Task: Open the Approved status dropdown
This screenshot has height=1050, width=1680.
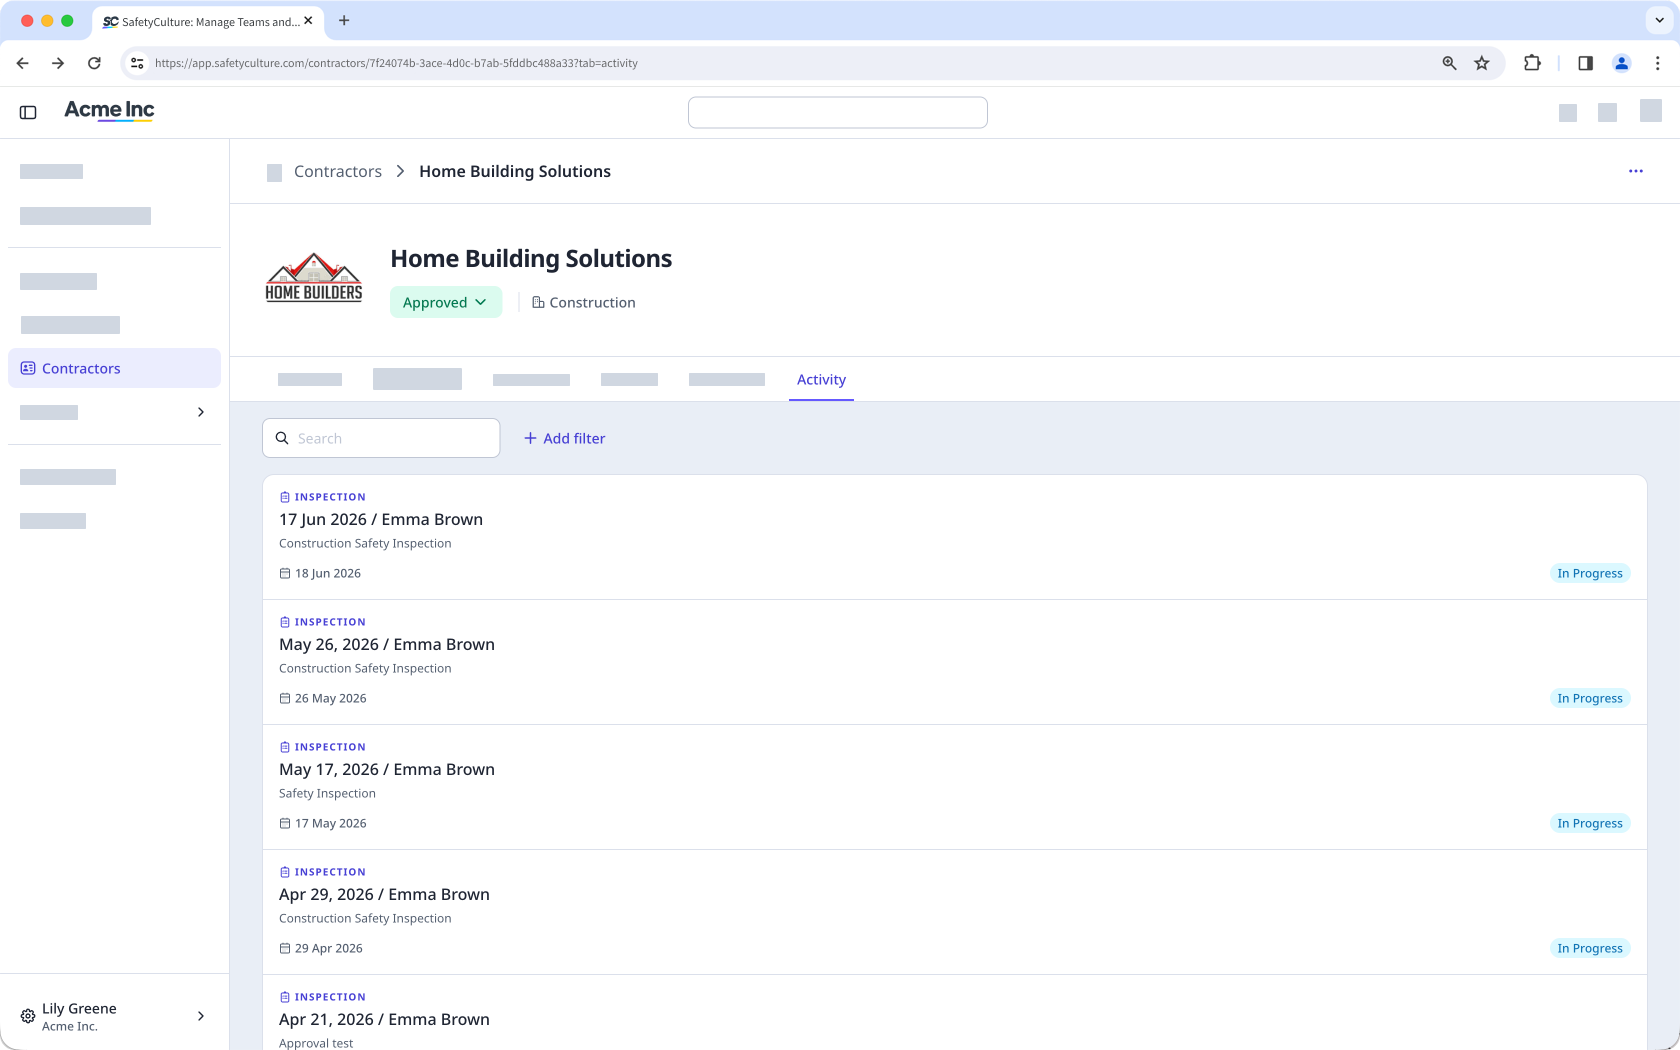Action: coord(446,302)
